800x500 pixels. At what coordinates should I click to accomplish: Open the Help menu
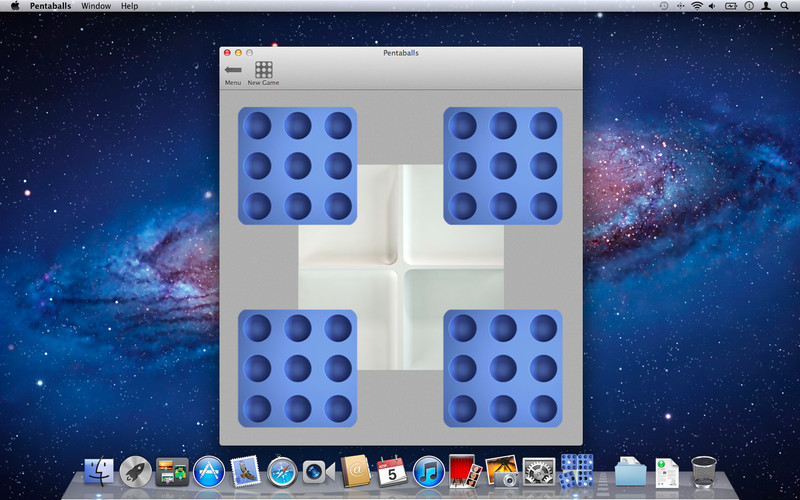pos(130,6)
